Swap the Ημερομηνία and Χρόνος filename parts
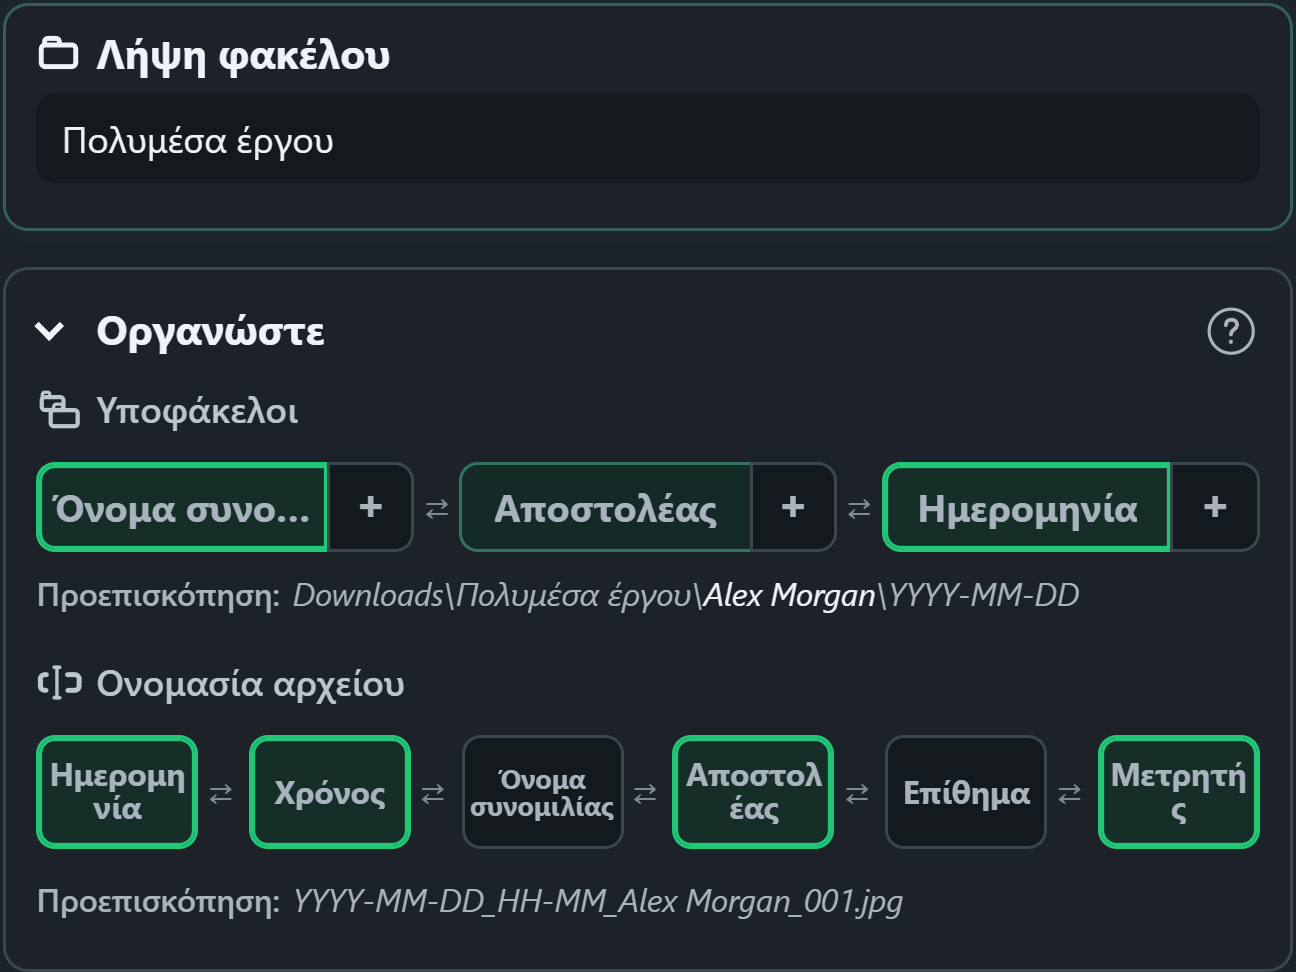Screen dimensions: 1296x972 point(221,793)
